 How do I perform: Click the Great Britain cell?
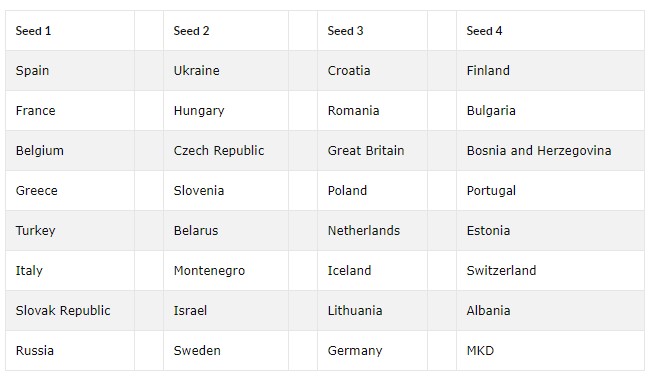[366, 150]
